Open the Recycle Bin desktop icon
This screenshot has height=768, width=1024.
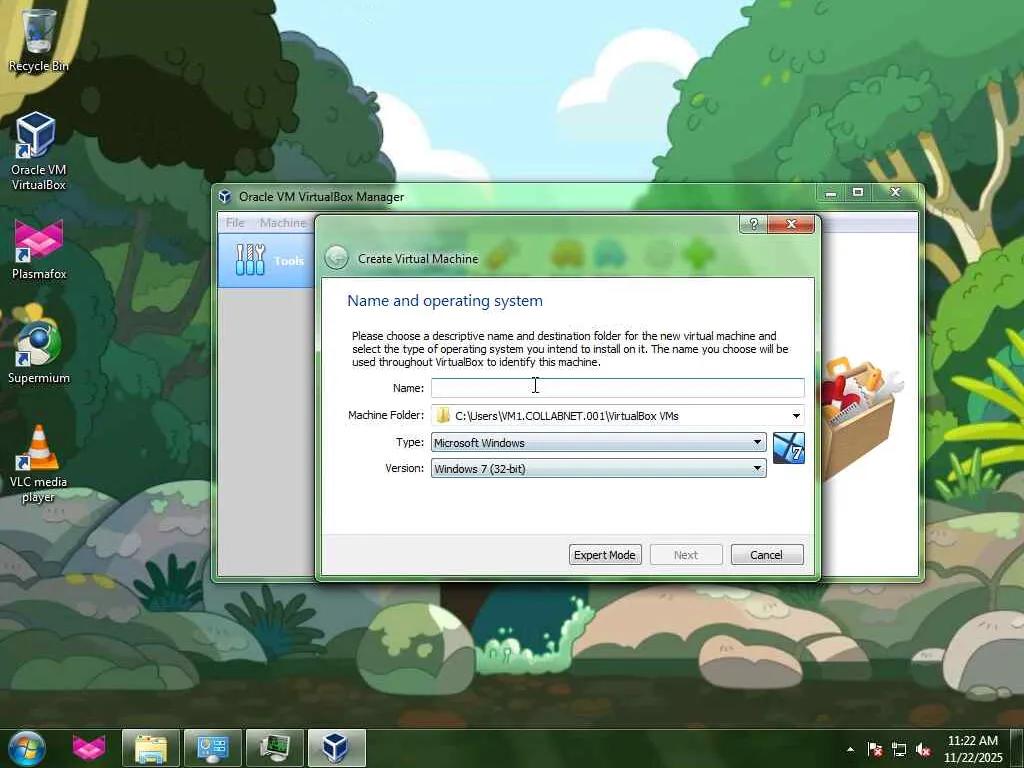point(38,39)
